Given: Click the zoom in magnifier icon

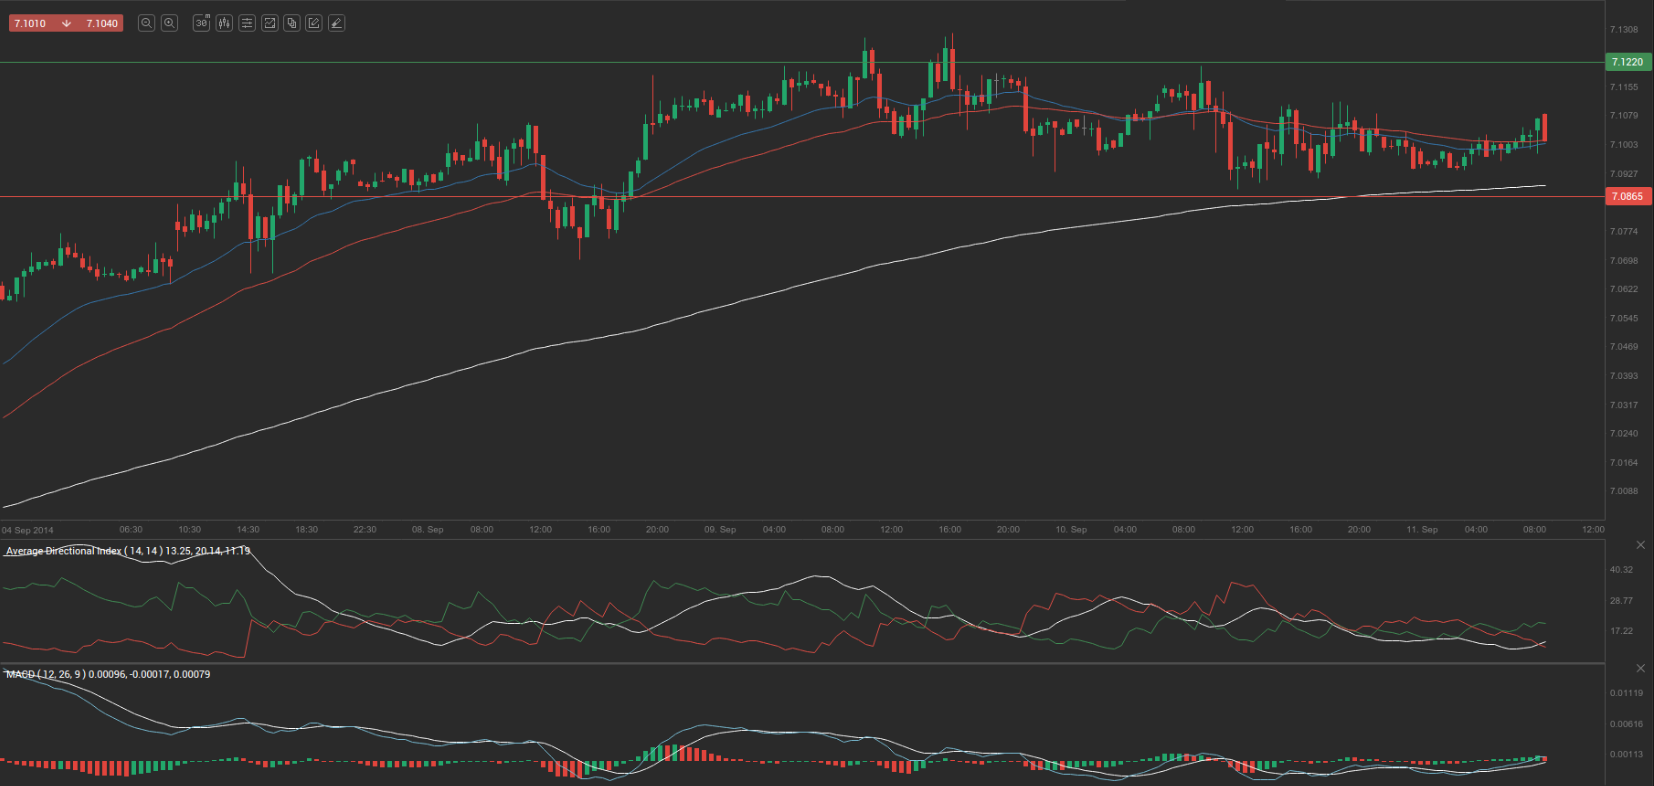Looking at the screenshot, I should [x=169, y=23].
